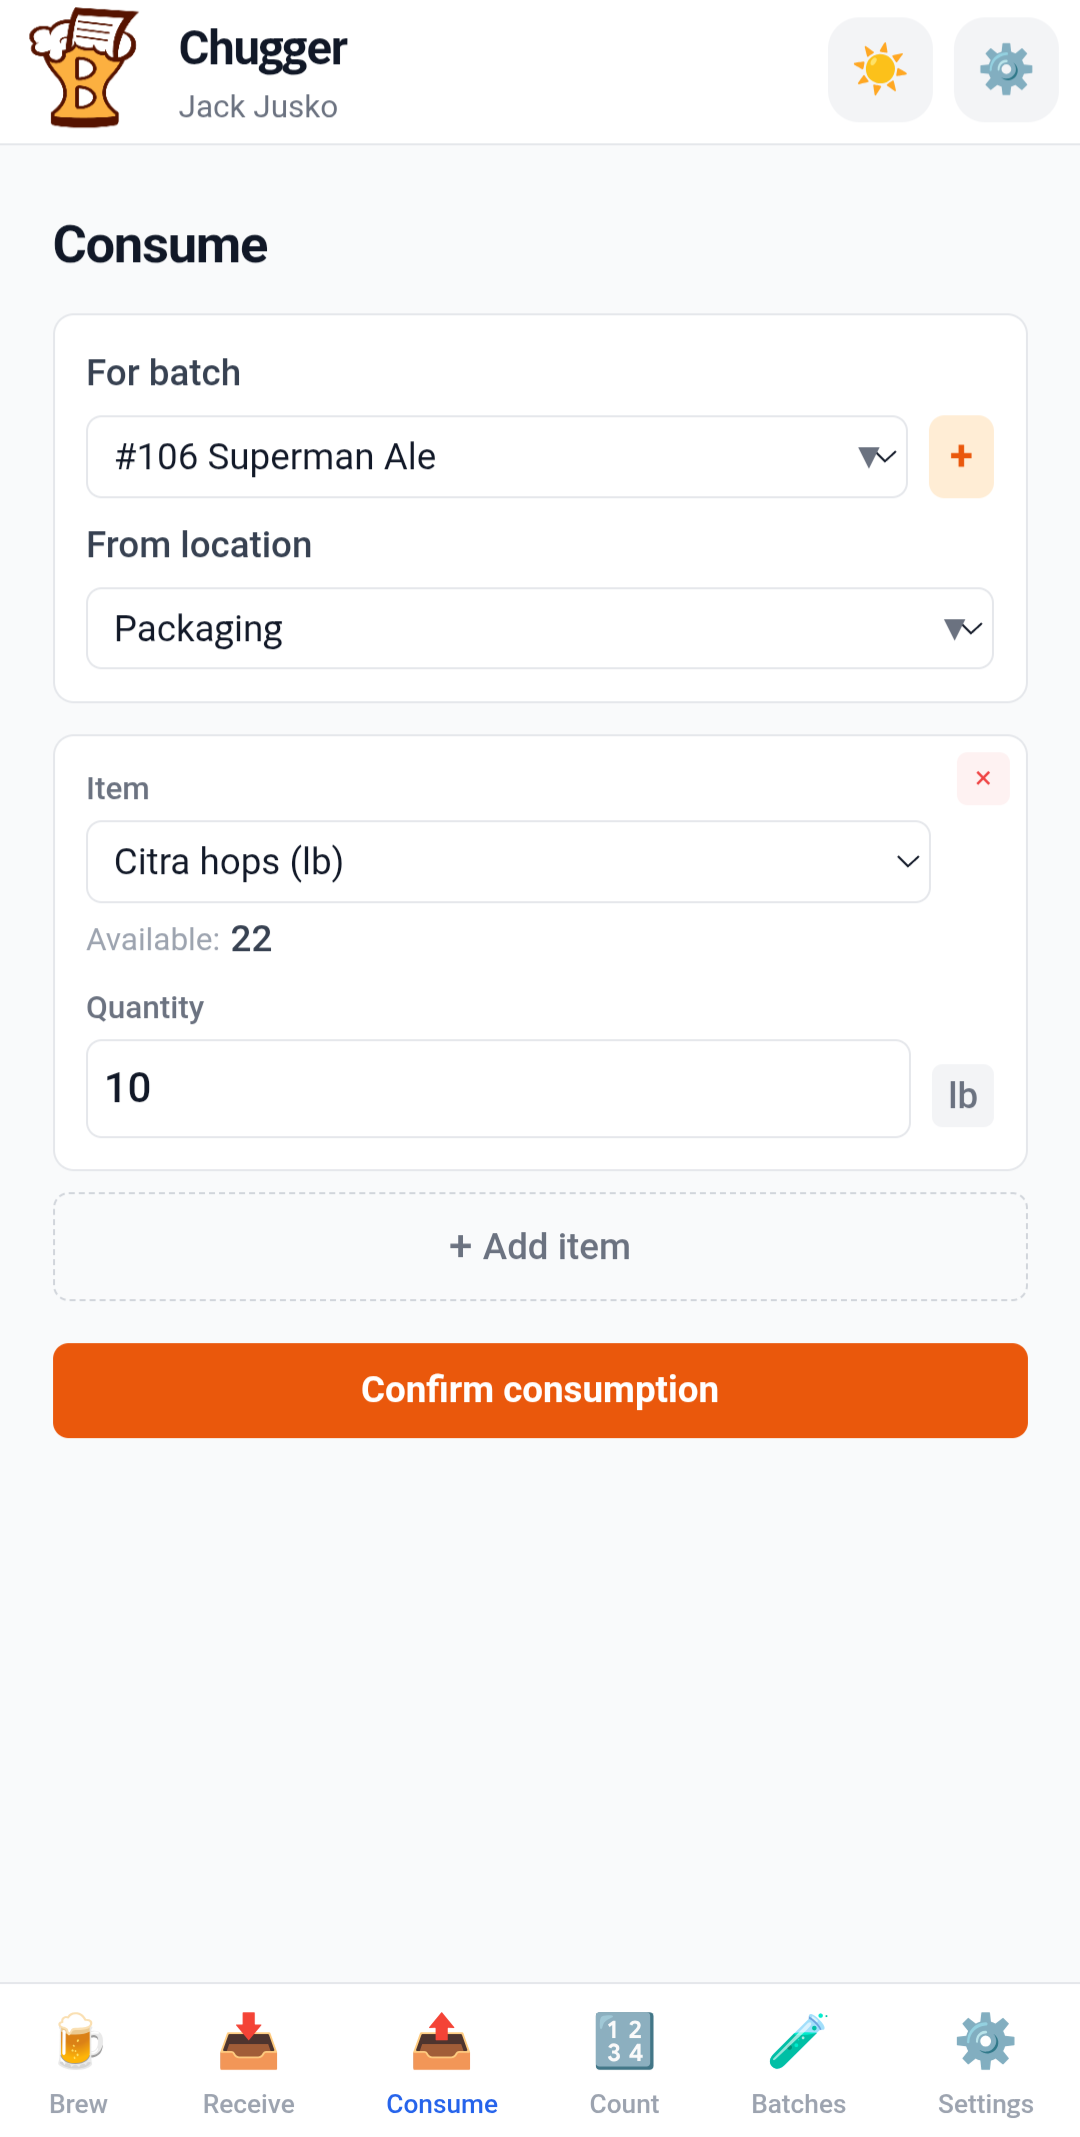The height and width of the screenshot is (2137, 1080).
Task: Open the Item dropdown for Citra hops
Action: pos(508,861)
